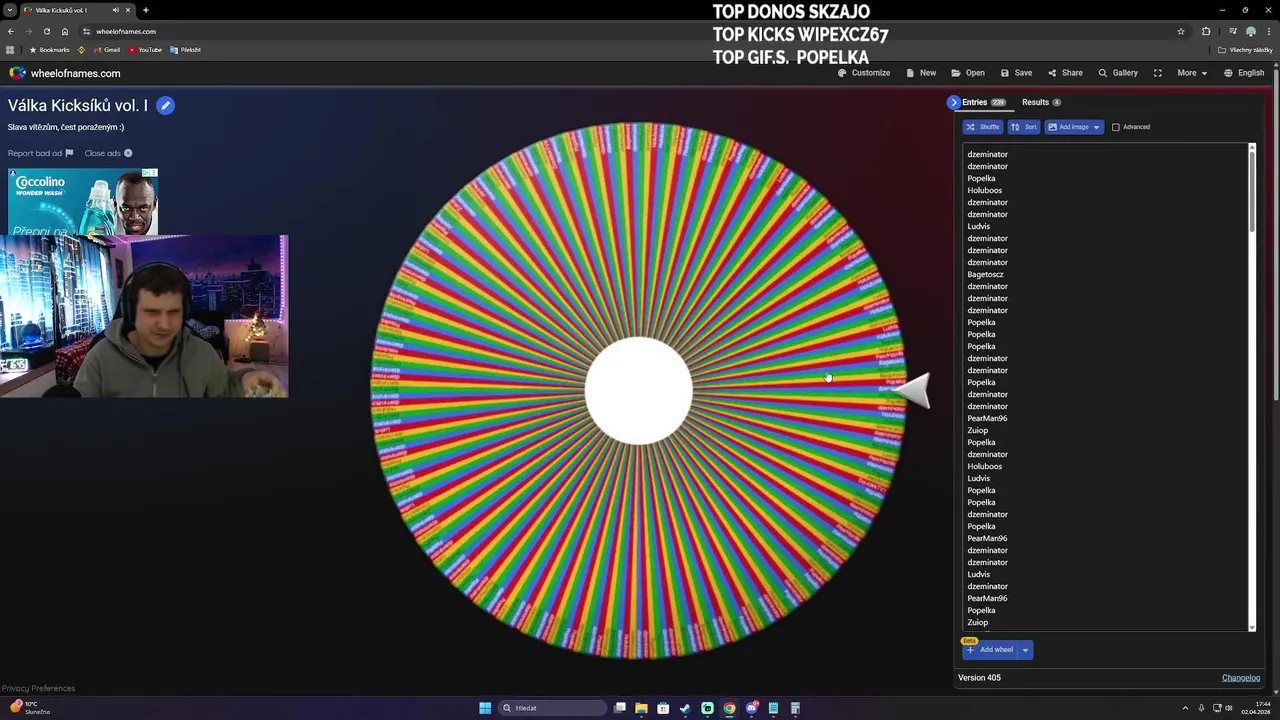Viewport: 1280px width, 720px height.
Task: Save the current wheel
Action: tap(1016, 73)
